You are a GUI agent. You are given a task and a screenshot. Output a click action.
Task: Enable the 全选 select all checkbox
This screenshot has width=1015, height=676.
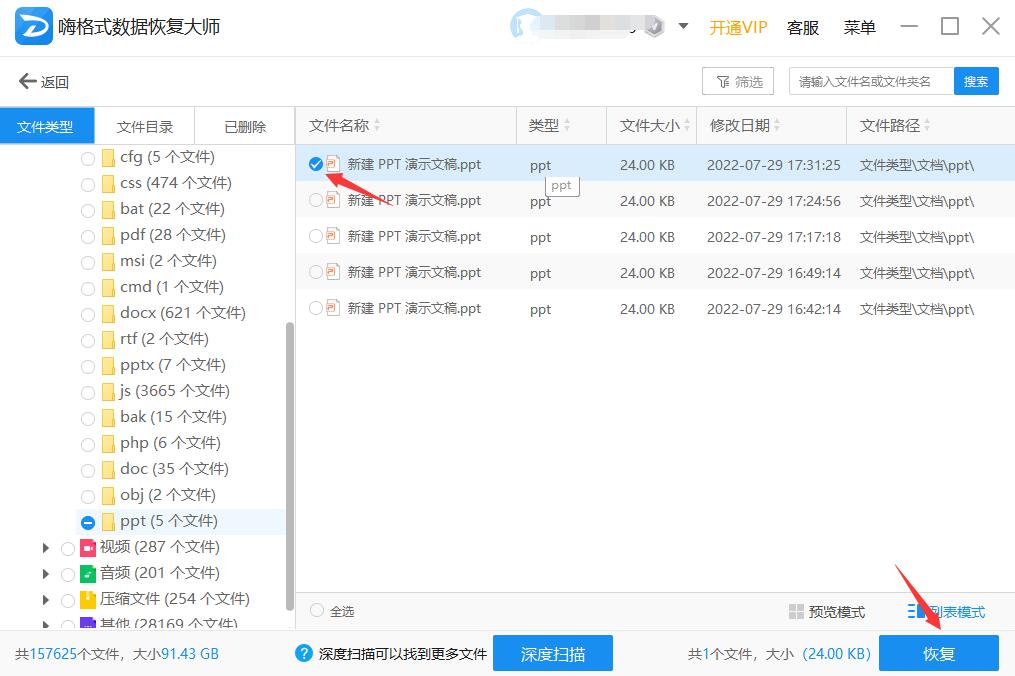[316, 610]
